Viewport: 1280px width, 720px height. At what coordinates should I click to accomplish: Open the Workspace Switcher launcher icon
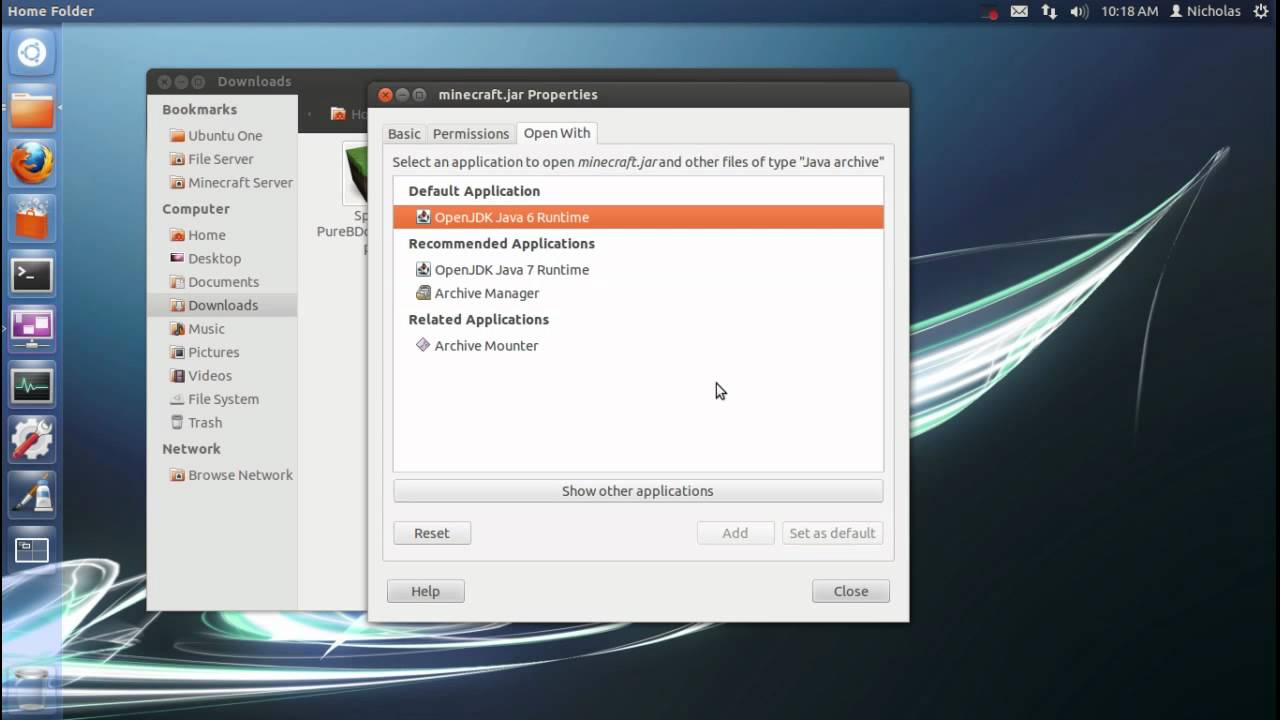pos(31,550)
